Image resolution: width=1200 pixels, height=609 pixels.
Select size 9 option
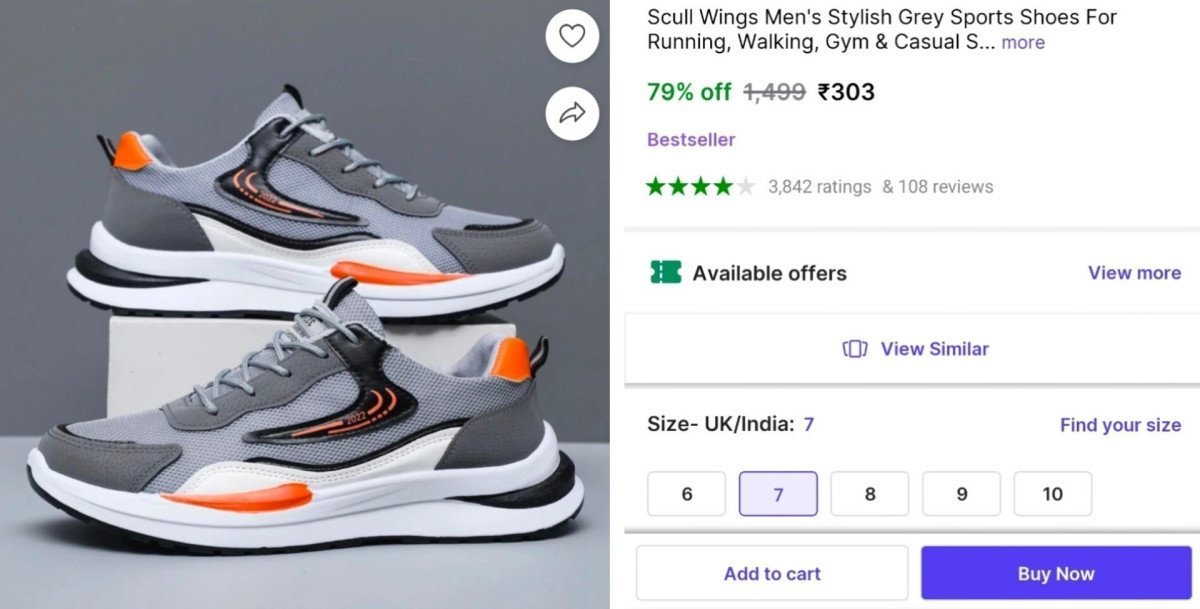(961, 493)
